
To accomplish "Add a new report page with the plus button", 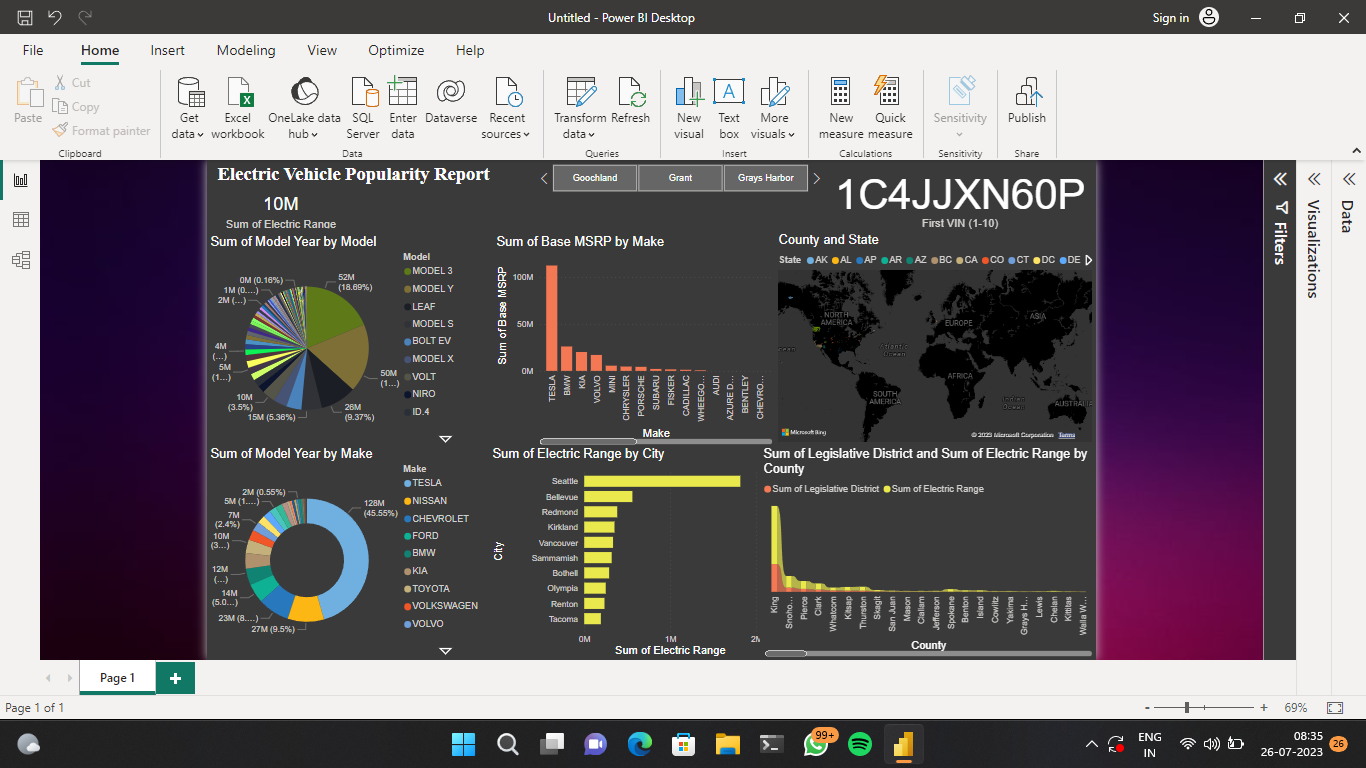I will (x=175, y=677).
